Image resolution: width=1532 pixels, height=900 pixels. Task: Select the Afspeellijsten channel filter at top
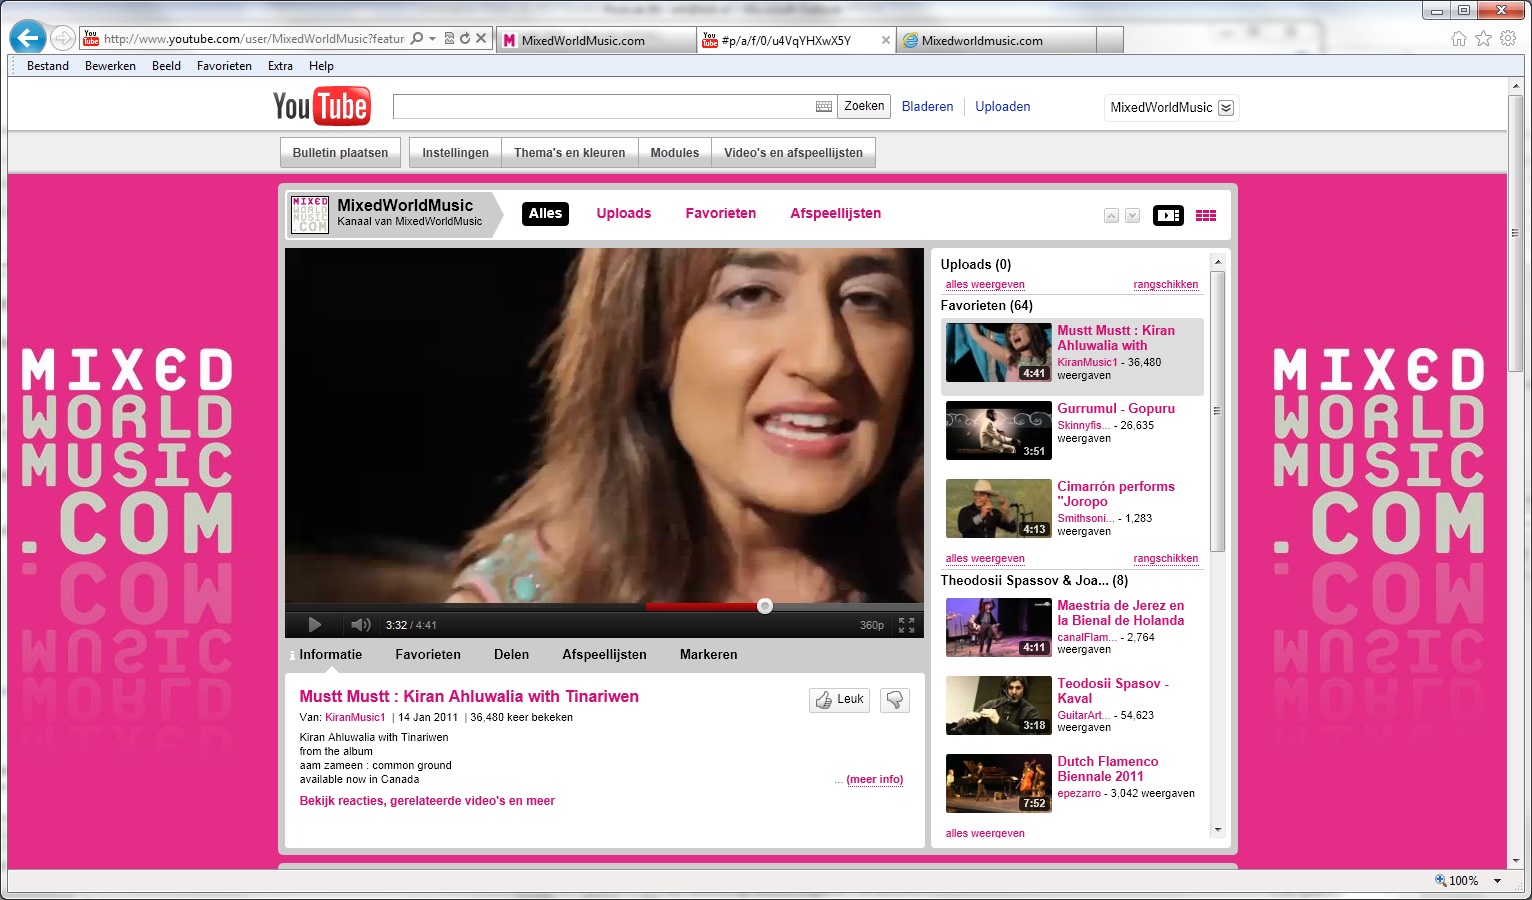836,213
